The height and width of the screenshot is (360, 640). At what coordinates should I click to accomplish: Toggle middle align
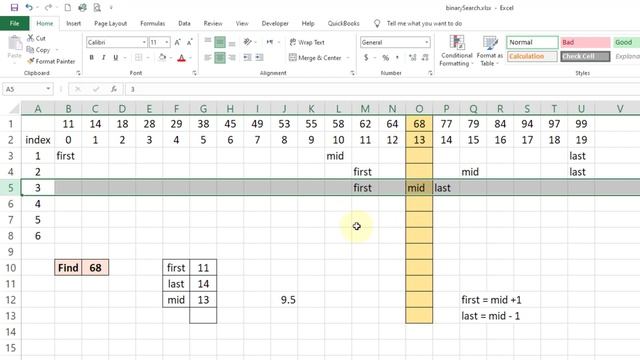(220, 42)
